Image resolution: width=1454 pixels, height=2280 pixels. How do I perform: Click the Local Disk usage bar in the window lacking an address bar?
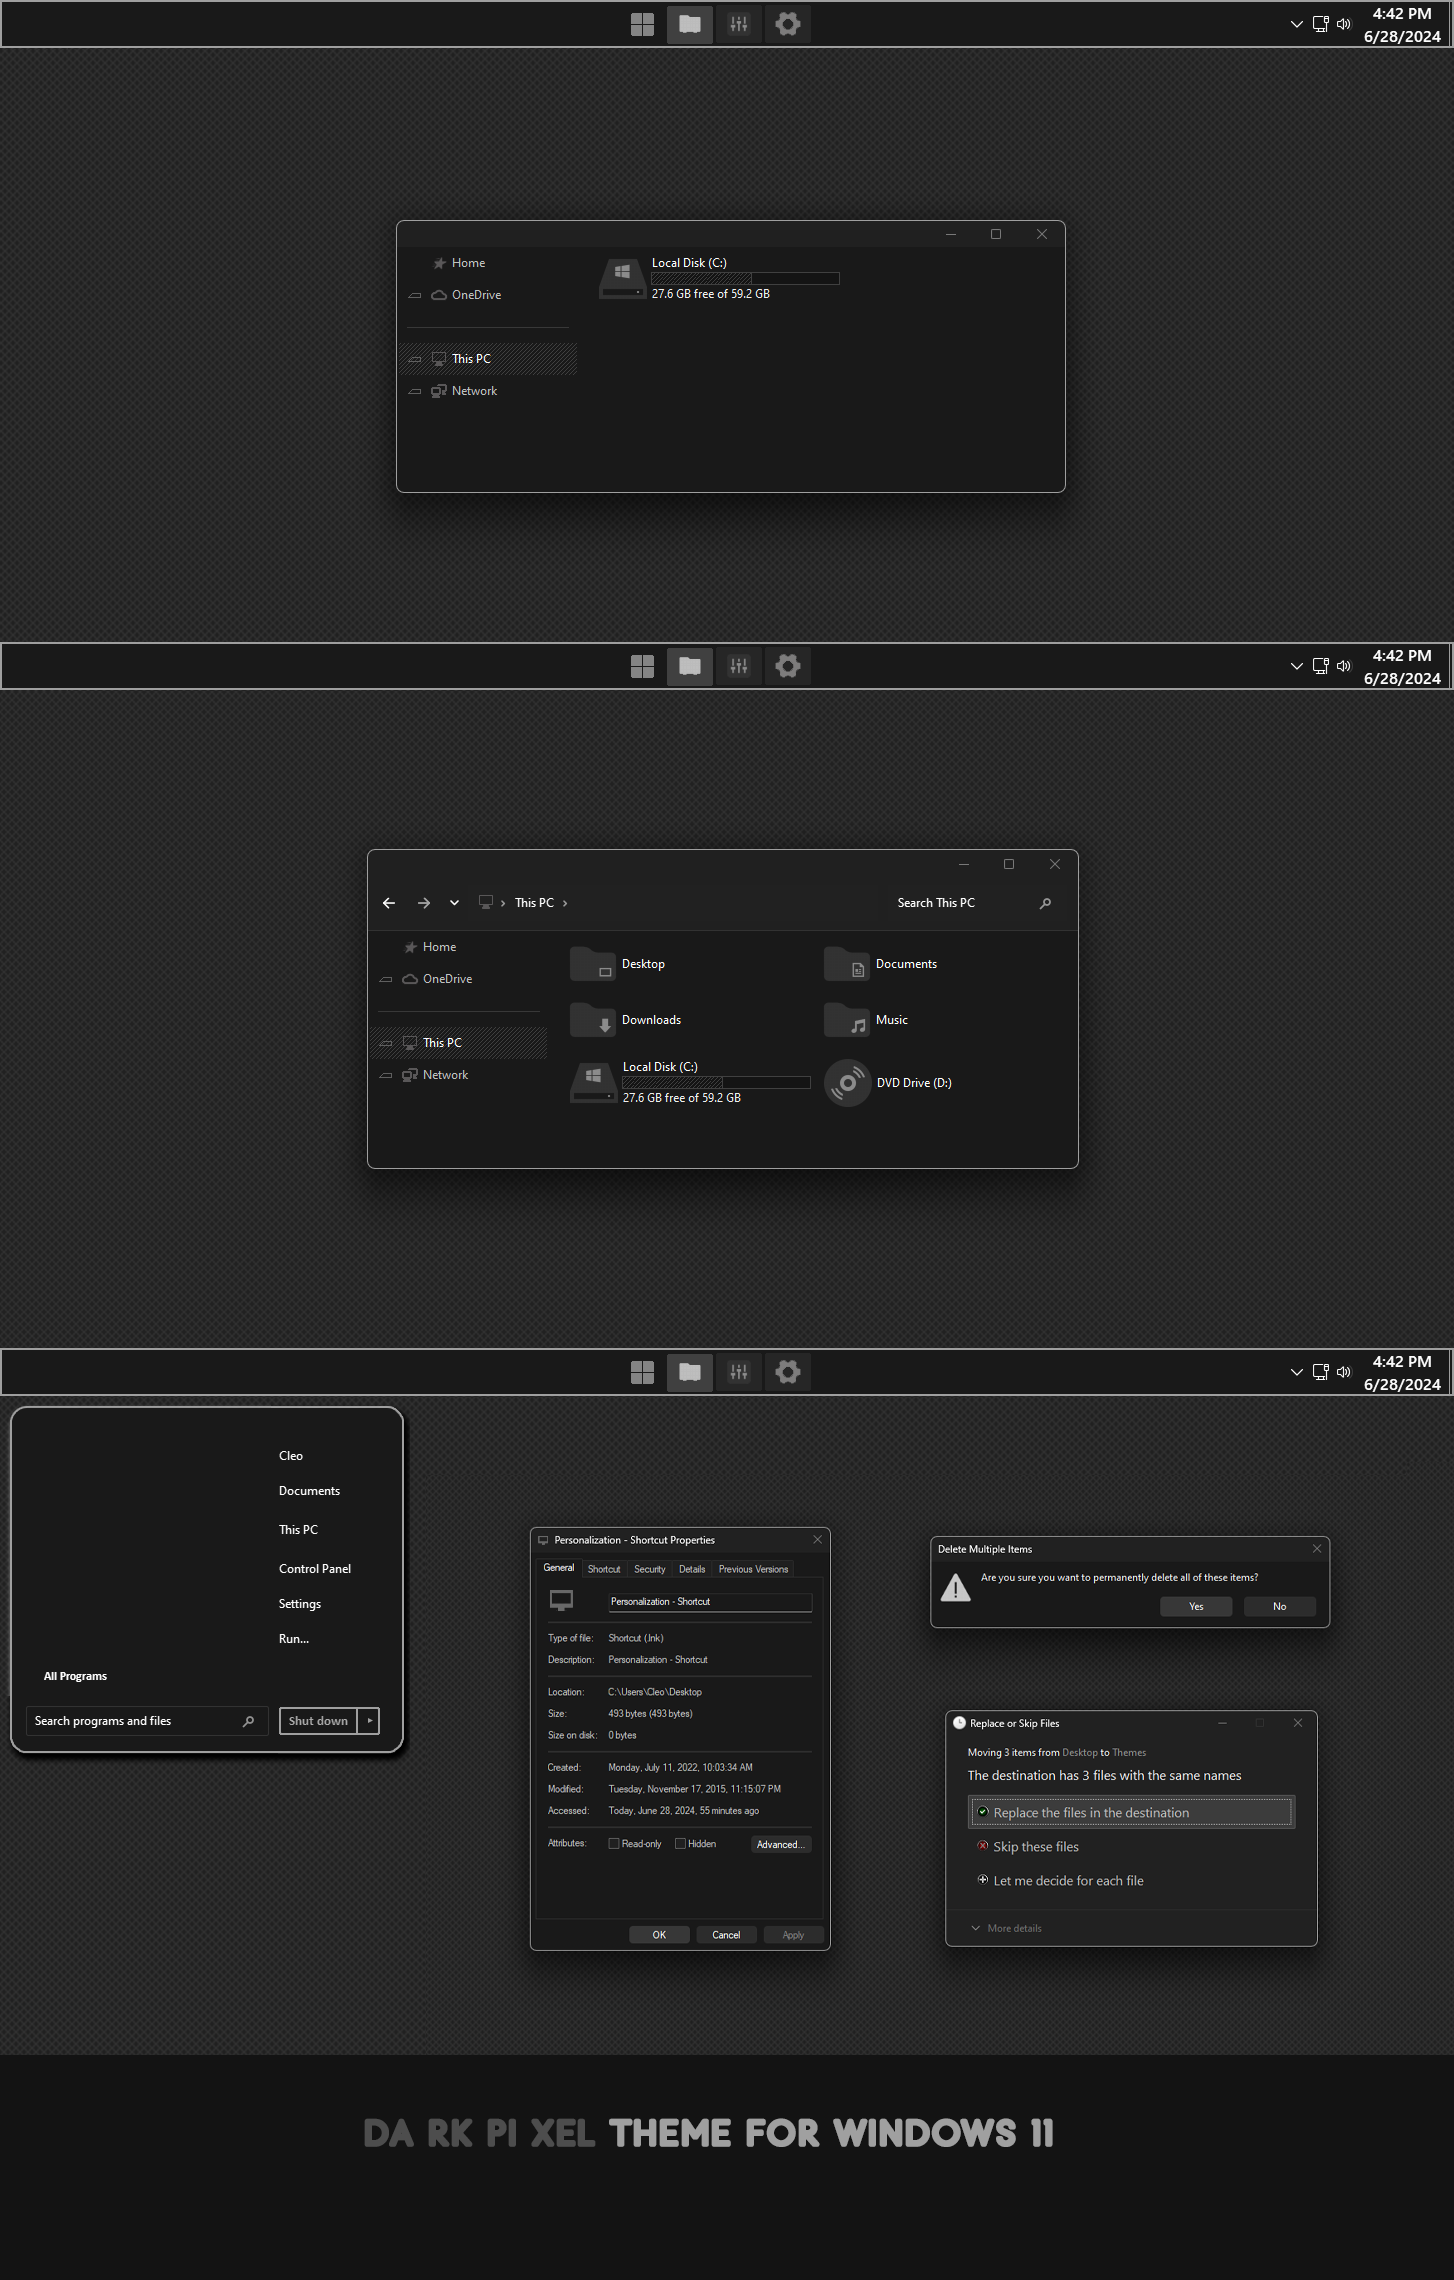click(745, 278)
